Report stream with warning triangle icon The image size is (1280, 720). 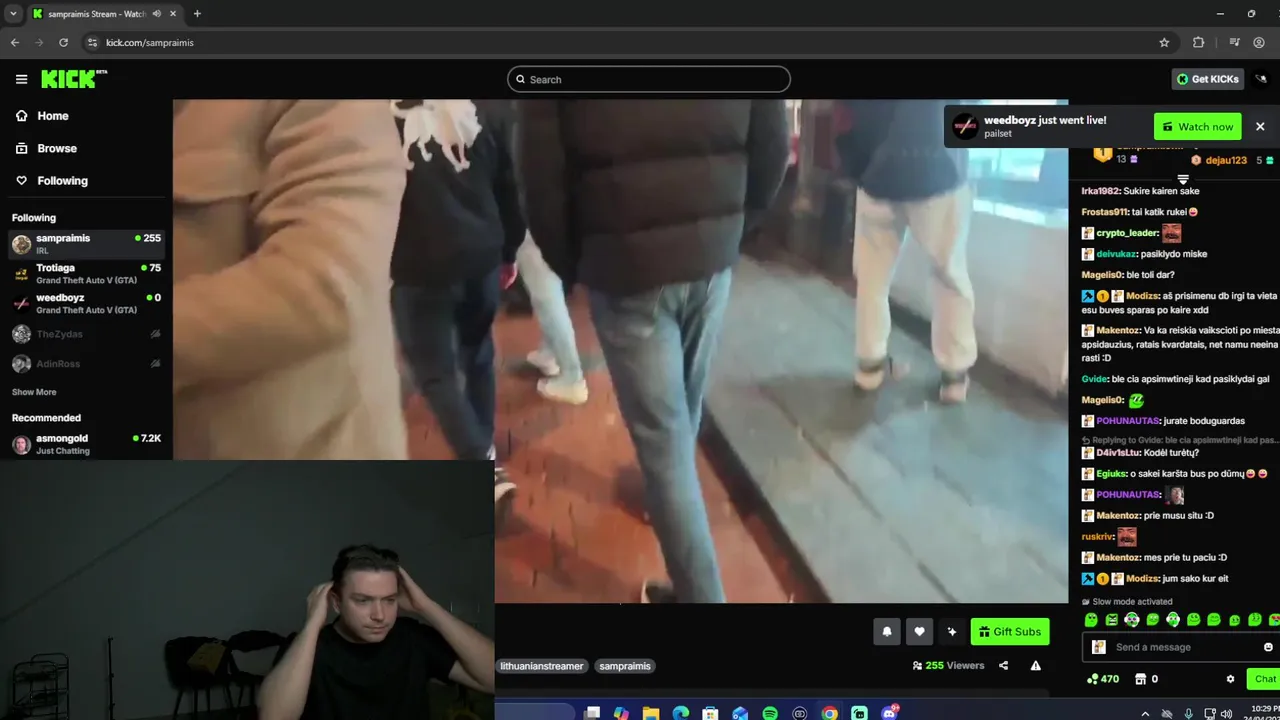(1036, 665)
